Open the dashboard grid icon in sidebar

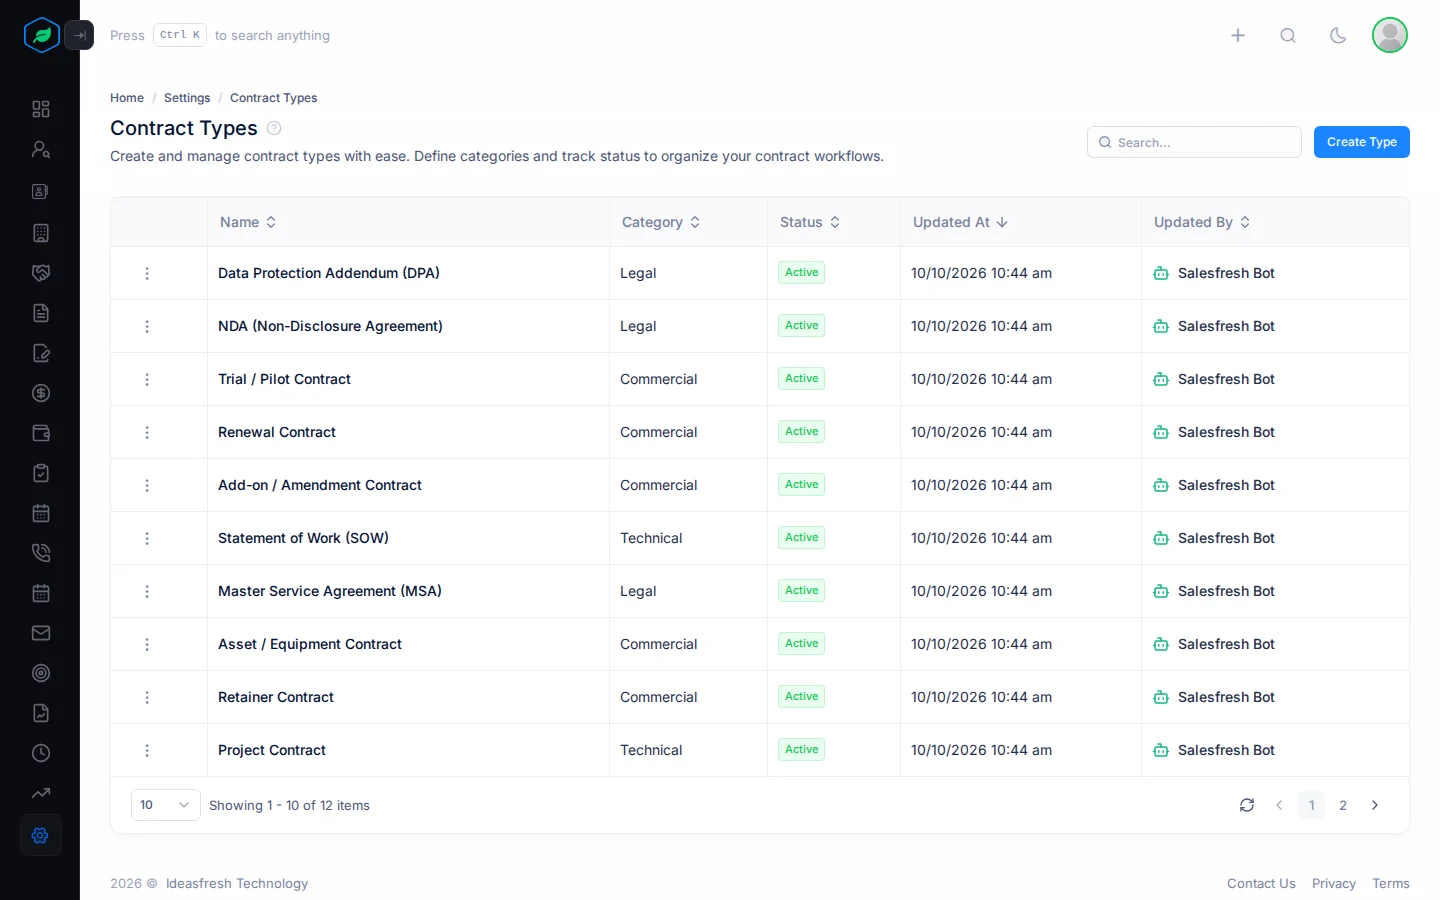(41, 109)
